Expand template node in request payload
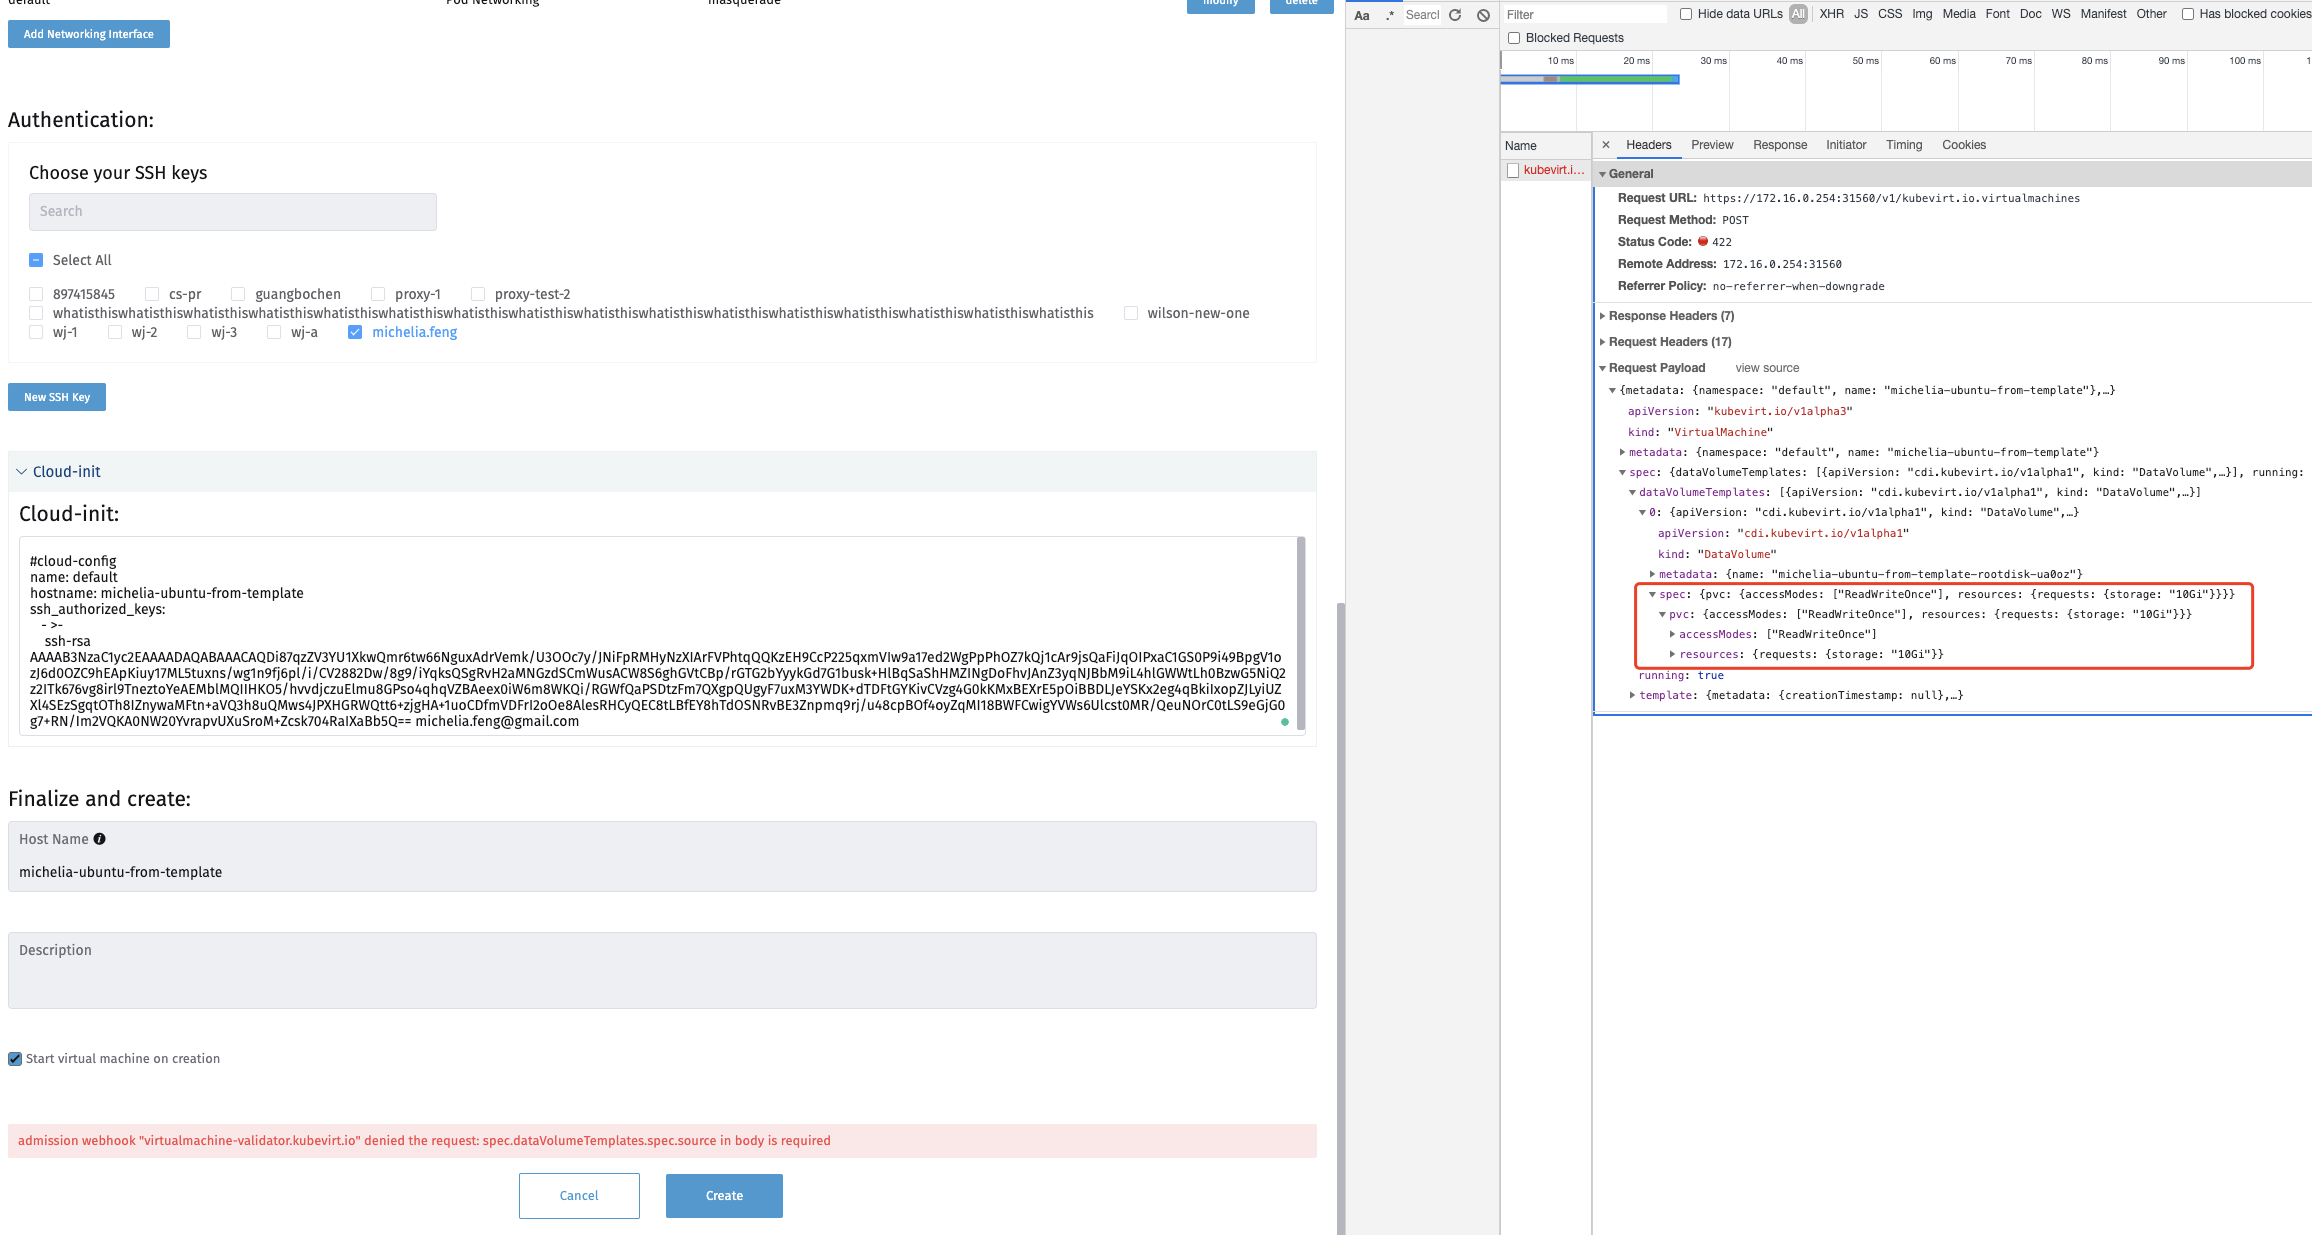This screenshot has height=1235, width=2312. click(x=1632, y=695)
